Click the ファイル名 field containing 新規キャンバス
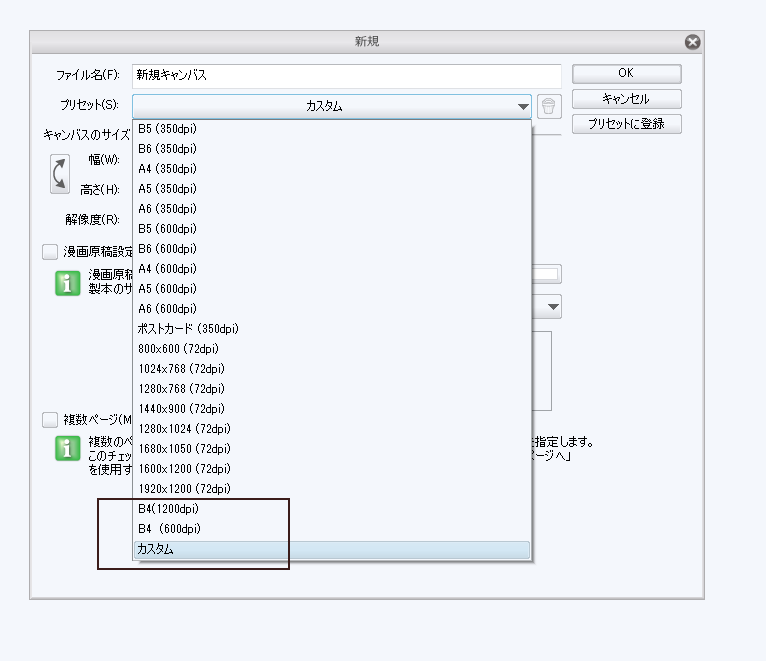Screen dimensions: 766x661 tap(346, 76)
